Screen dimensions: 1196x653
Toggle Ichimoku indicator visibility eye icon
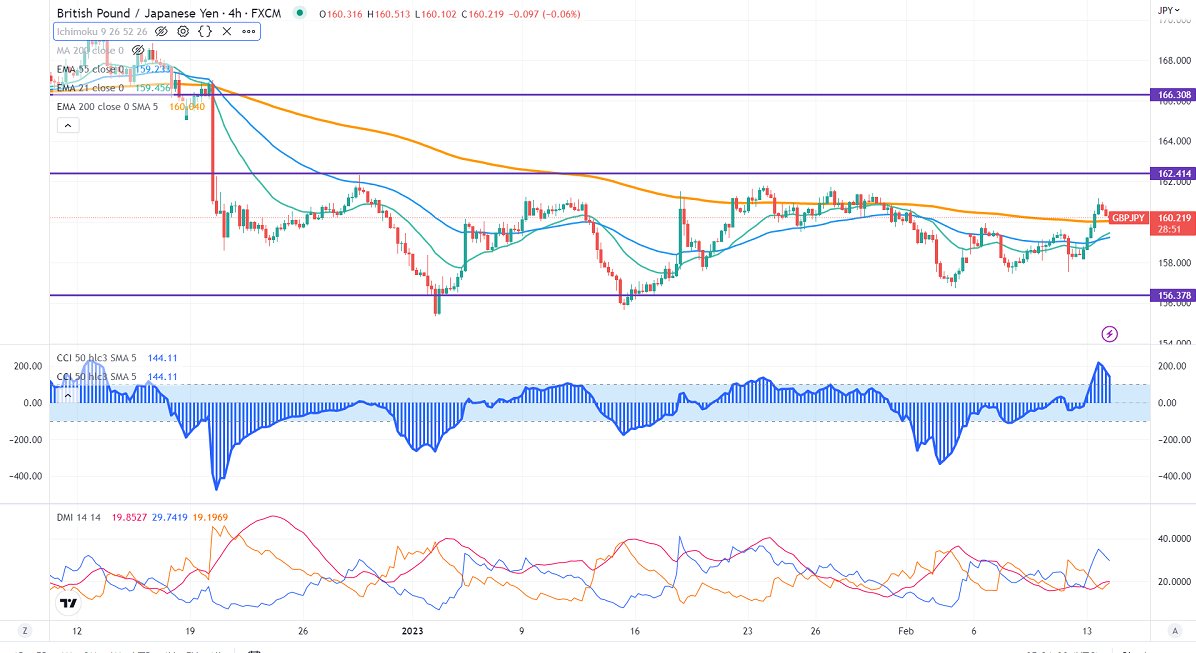[161, 31]
